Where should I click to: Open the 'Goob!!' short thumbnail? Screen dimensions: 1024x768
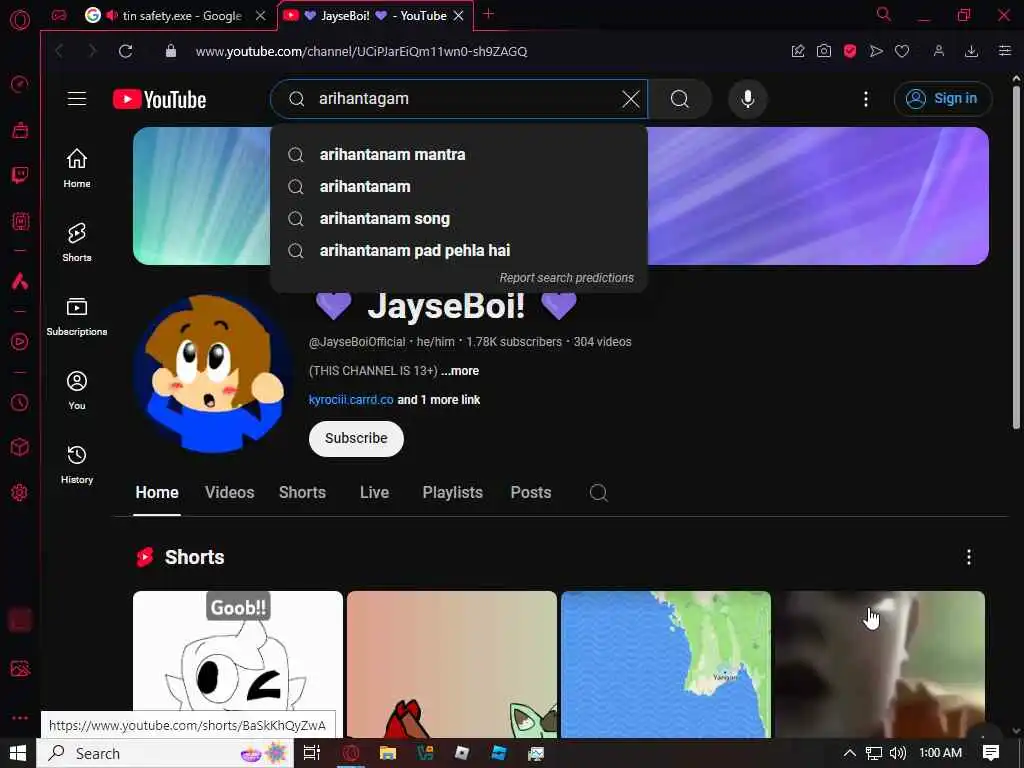(x=238, y=664)
